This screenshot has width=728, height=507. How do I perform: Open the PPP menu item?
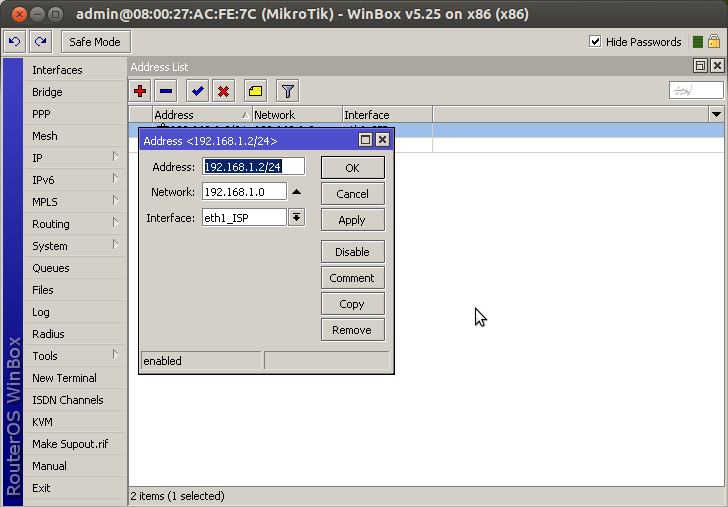click(74, 114)
